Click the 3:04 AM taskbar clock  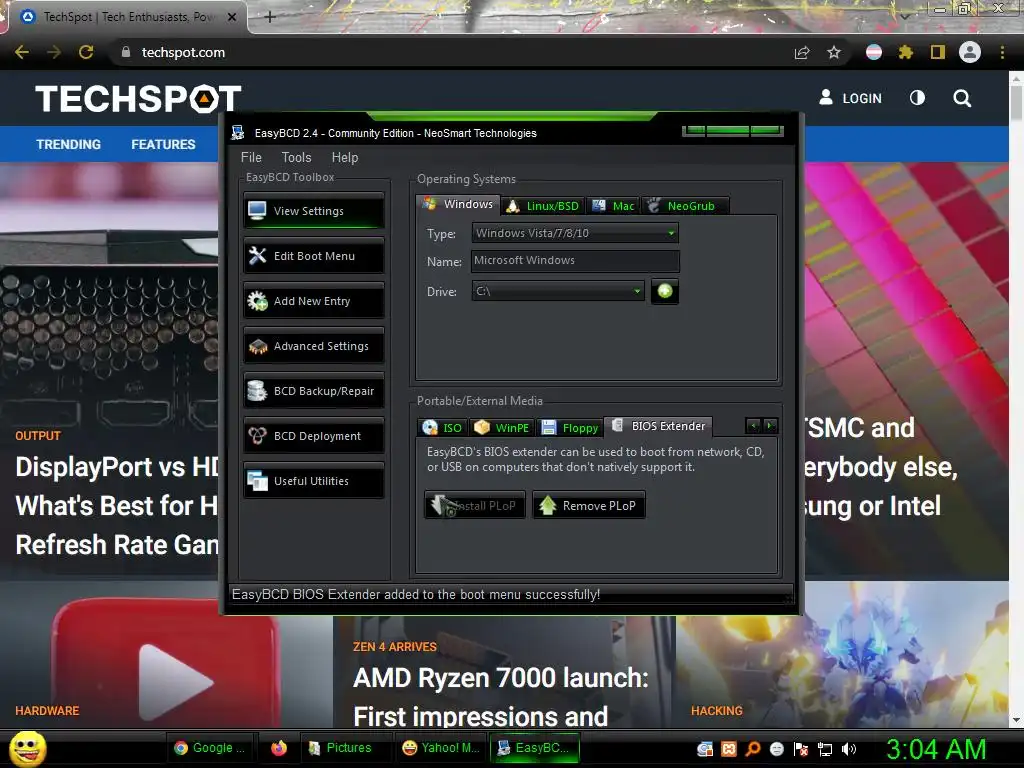pos(936,749)
